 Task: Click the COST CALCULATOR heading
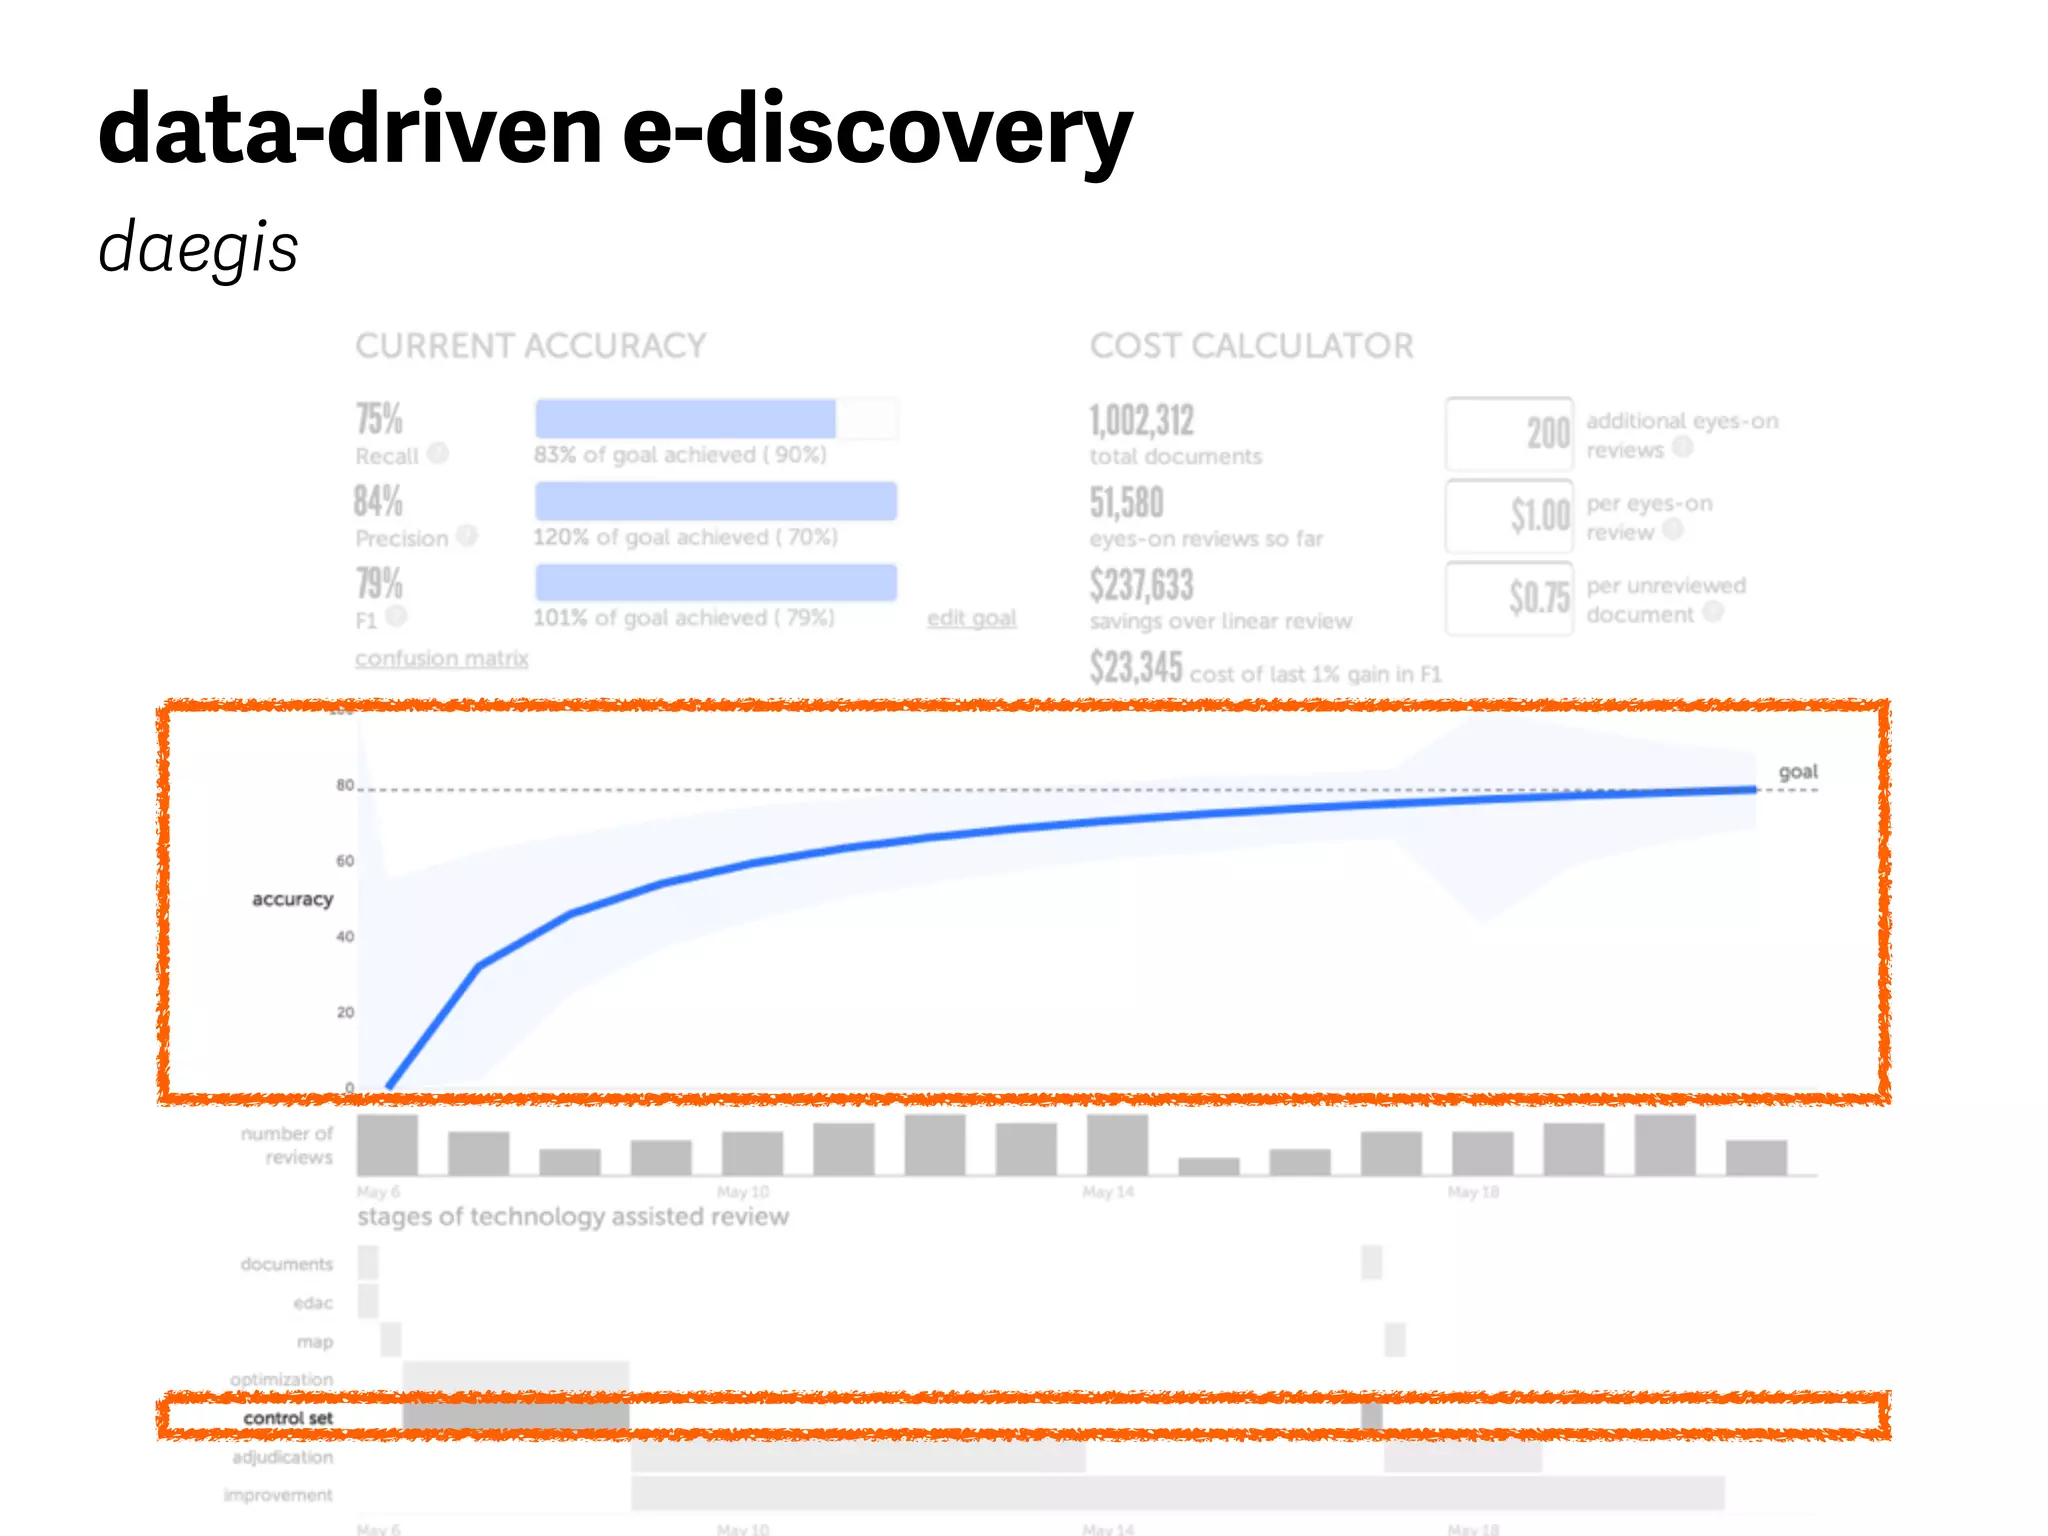(x=1252, y=346)
